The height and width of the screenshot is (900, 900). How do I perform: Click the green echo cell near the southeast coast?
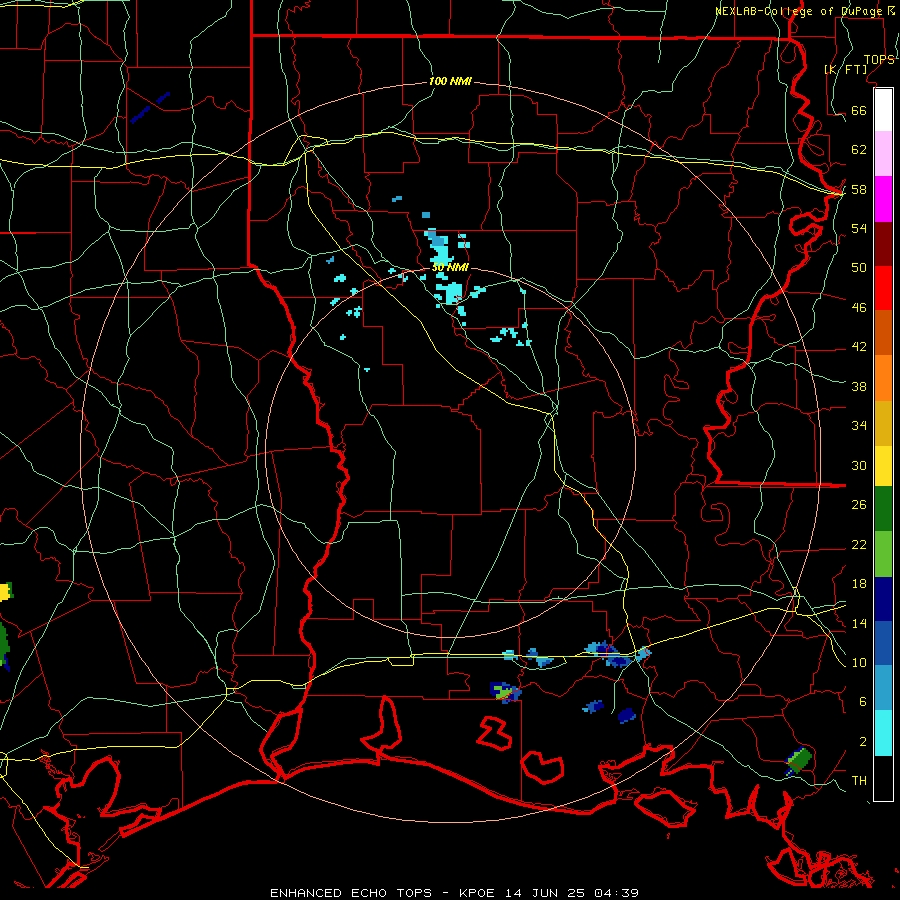pos(799,761)
